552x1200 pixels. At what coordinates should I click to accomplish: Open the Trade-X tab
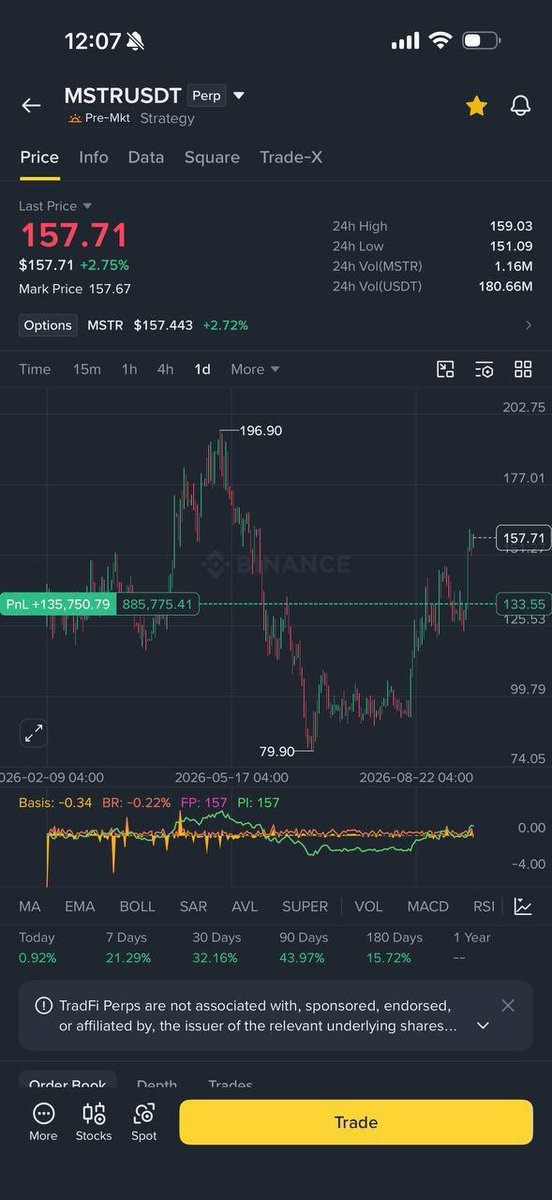(x=291, y=157)
